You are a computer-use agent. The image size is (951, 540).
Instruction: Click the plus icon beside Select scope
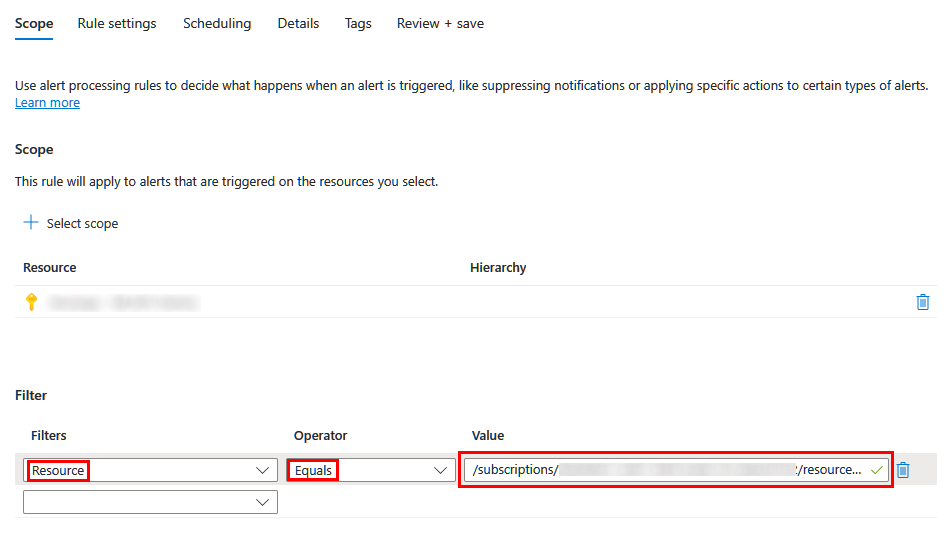tap(31, 223)
